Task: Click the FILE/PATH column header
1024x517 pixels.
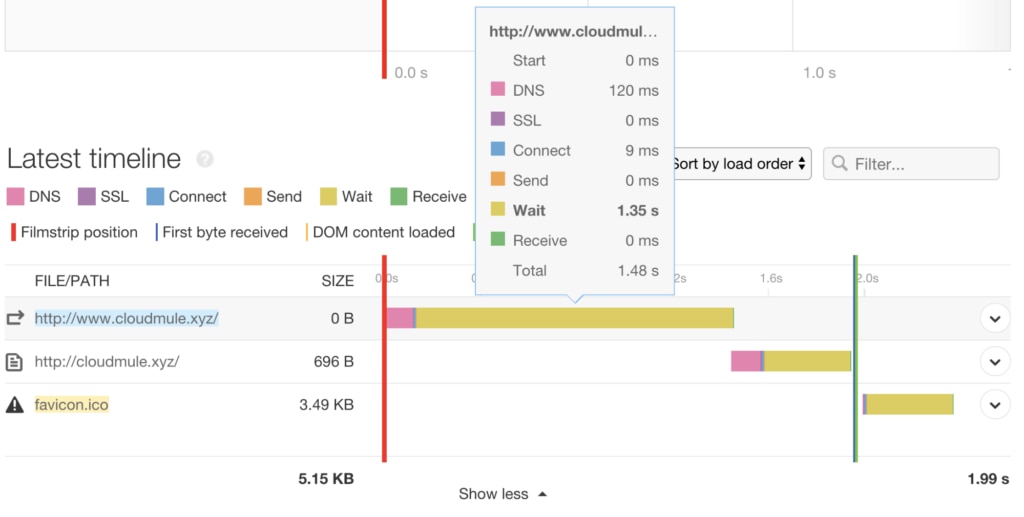Action: pos(72,281)
